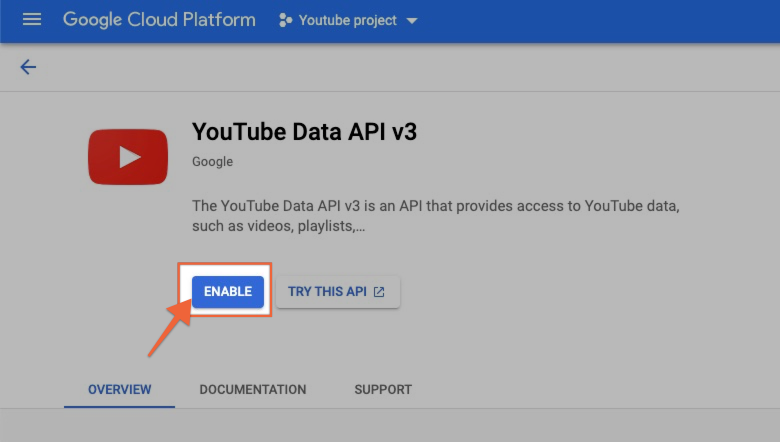Open the hamburger navigation menu
This screenshot has width=780, height=442.
click(32, 20)
